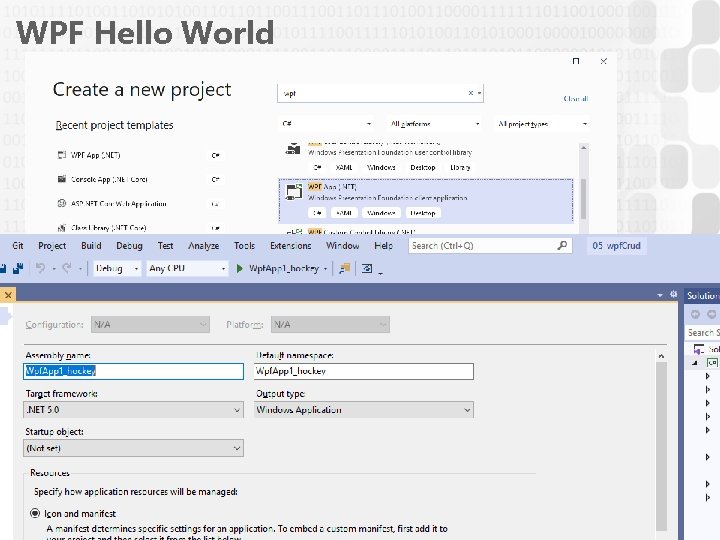
Task: Click the Live Share toolbar icon
Action: click(367, 269)
